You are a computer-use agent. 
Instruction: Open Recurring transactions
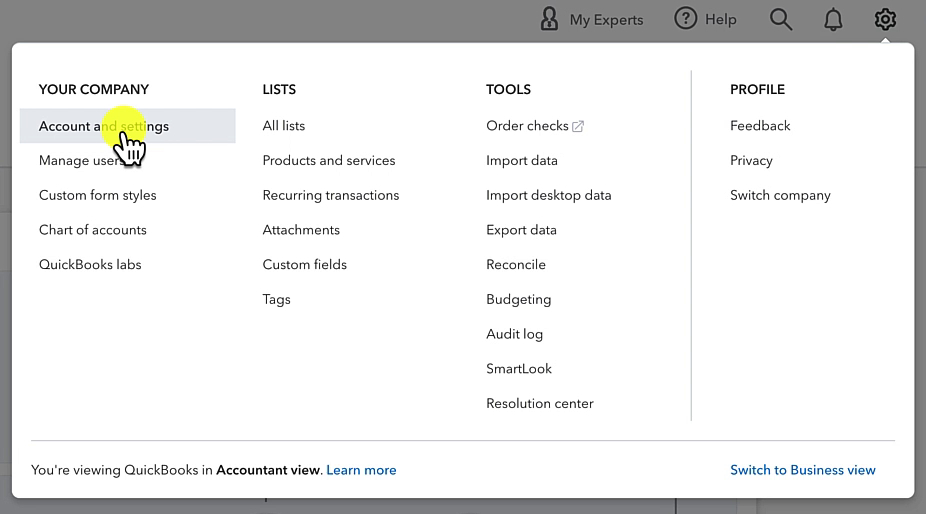click(x=331, y=196)
